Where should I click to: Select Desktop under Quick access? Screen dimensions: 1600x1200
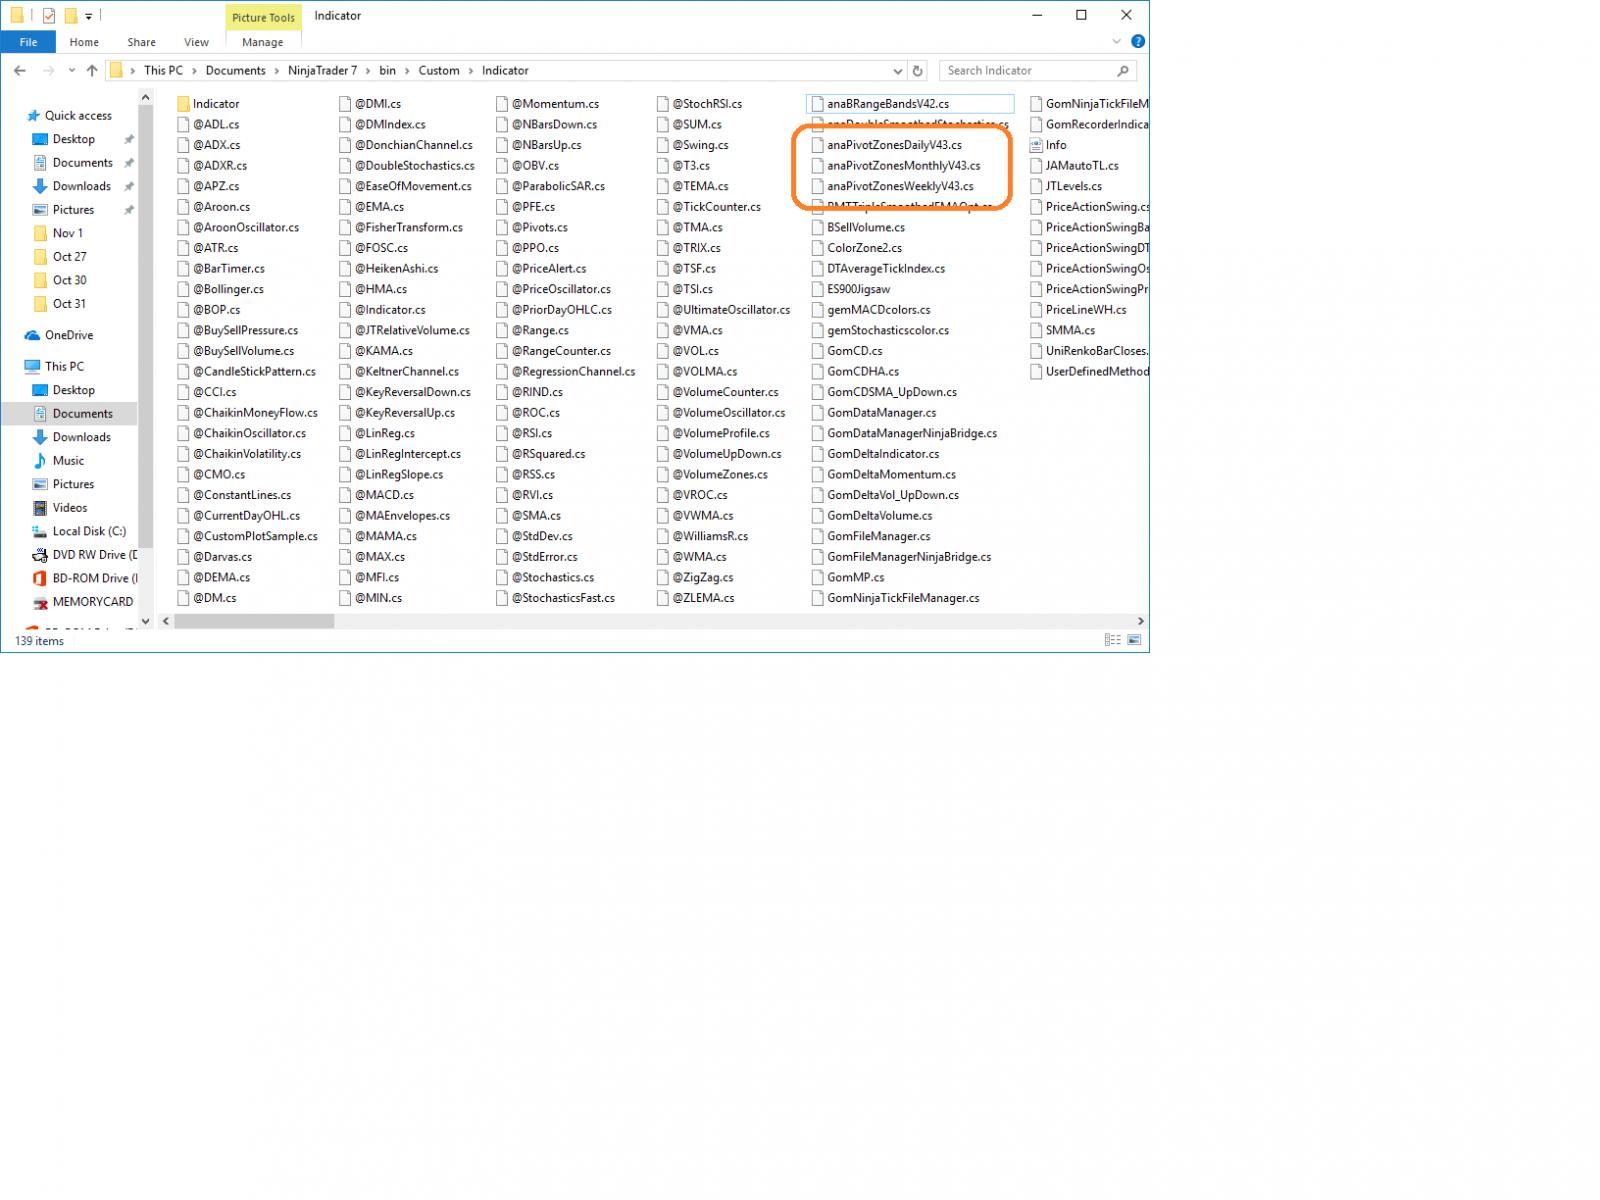coord(74,140)
